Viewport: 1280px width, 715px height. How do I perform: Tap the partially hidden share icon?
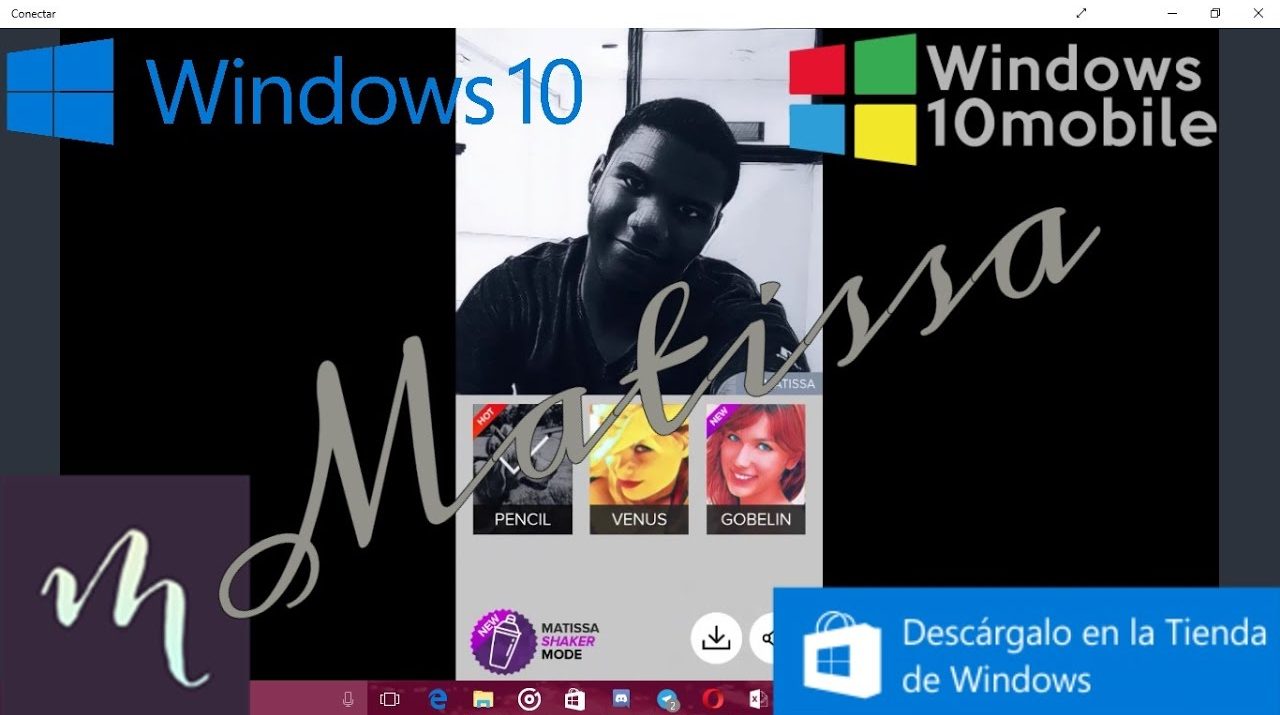coord(764,638)
